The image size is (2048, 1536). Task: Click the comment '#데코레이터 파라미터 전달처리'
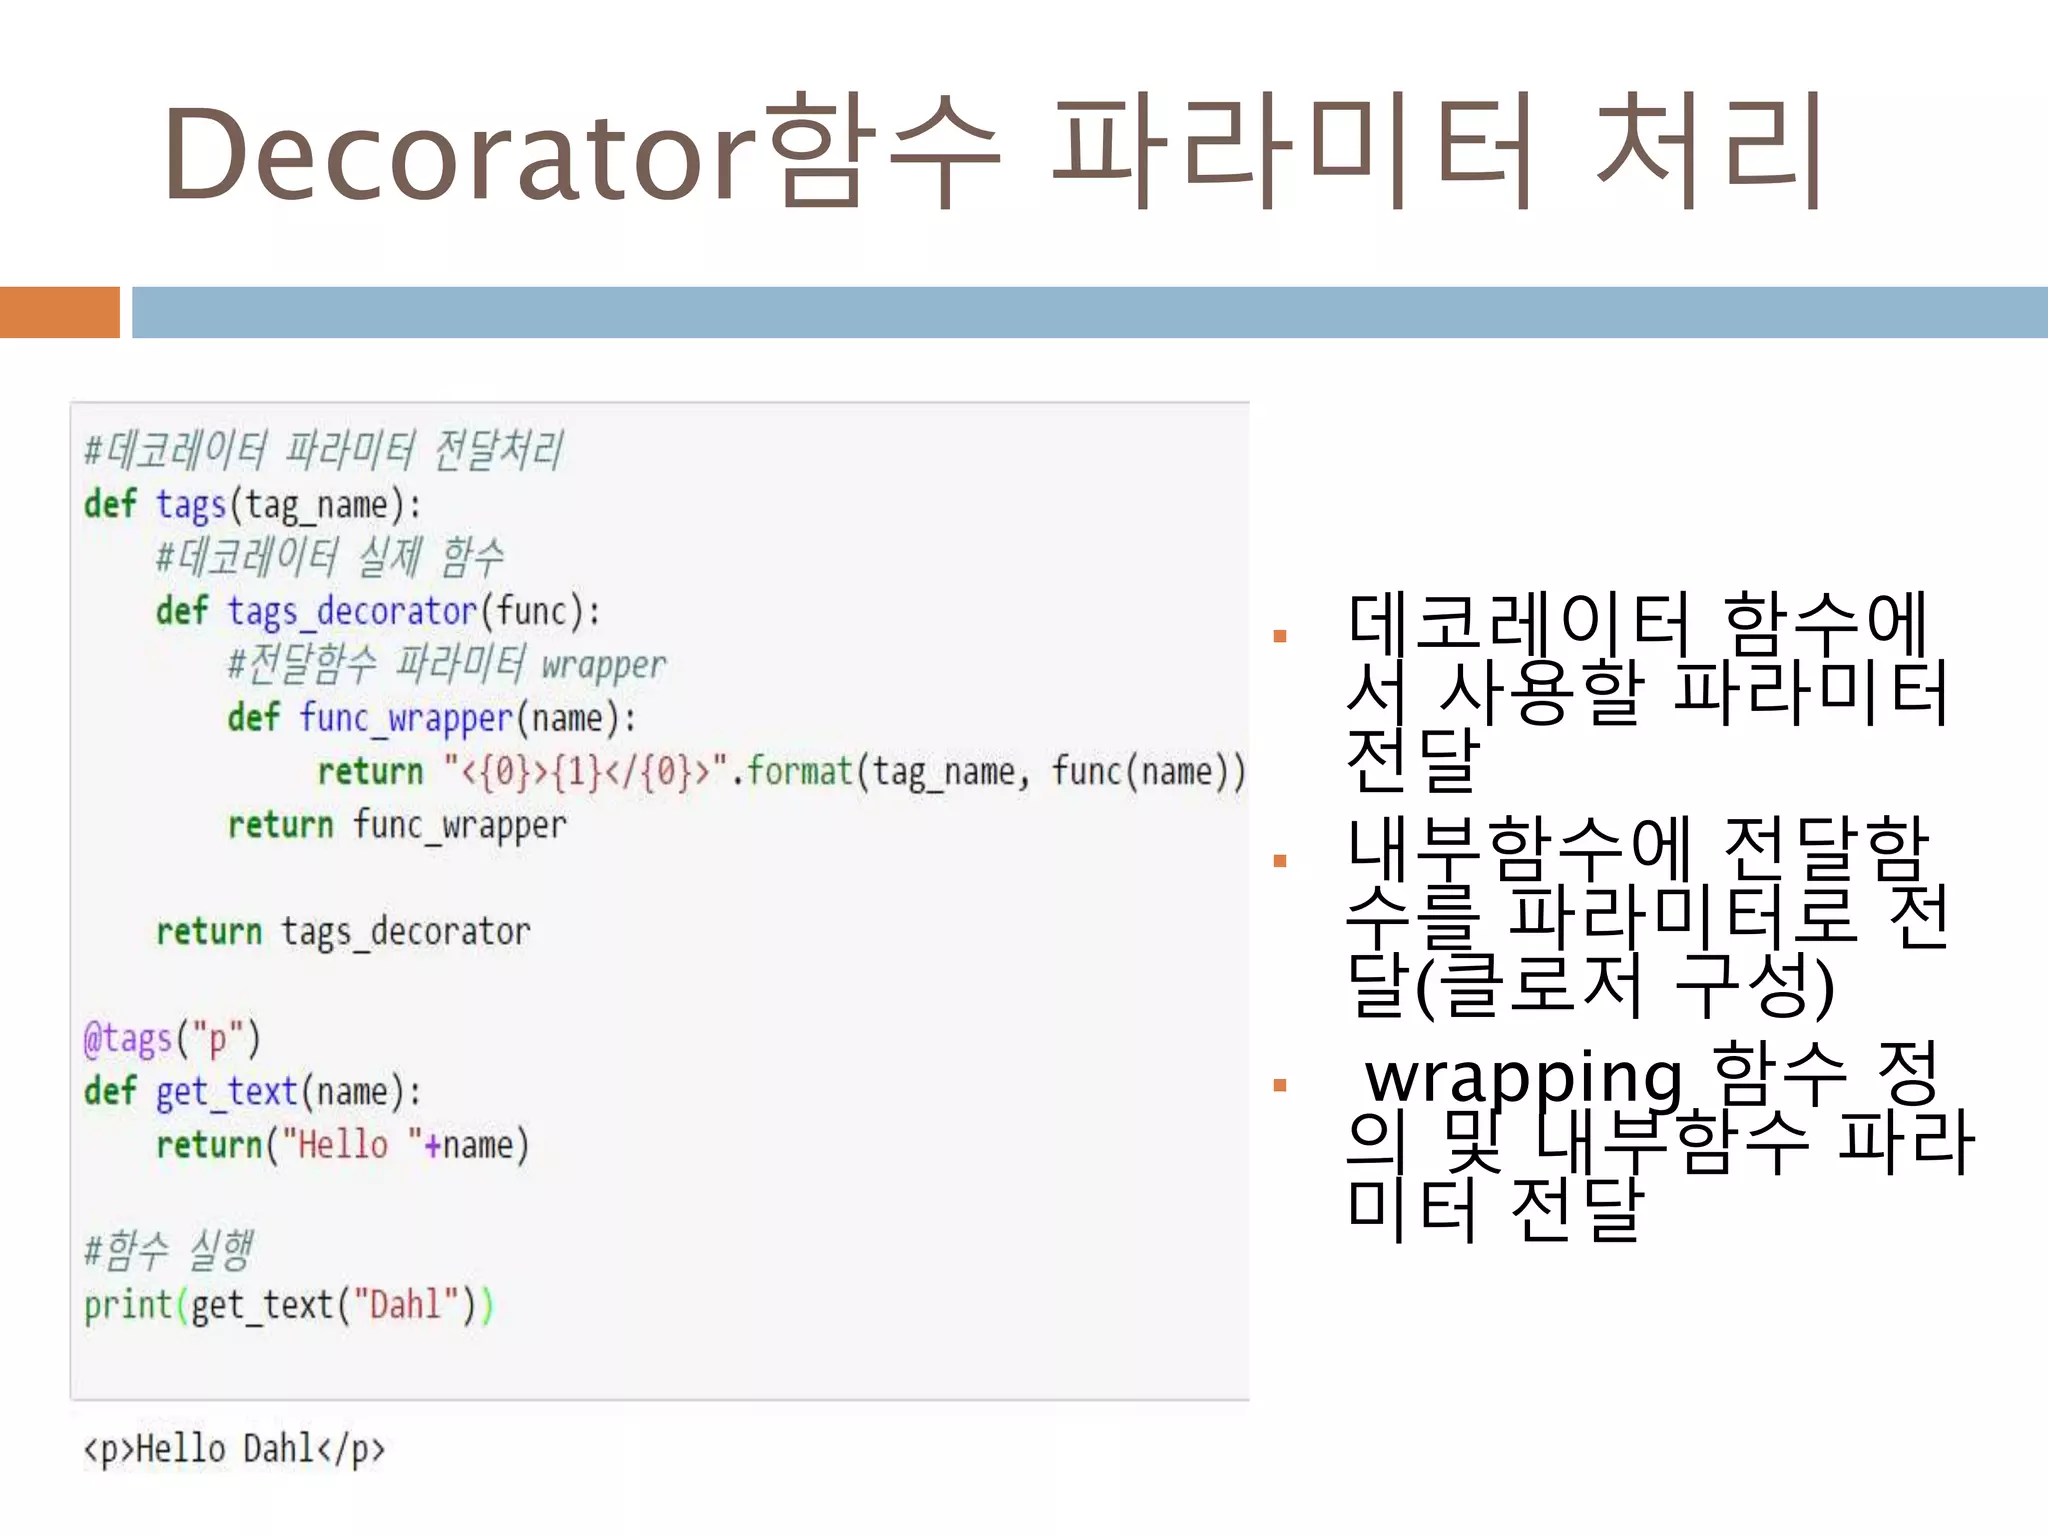pos(324,449)
